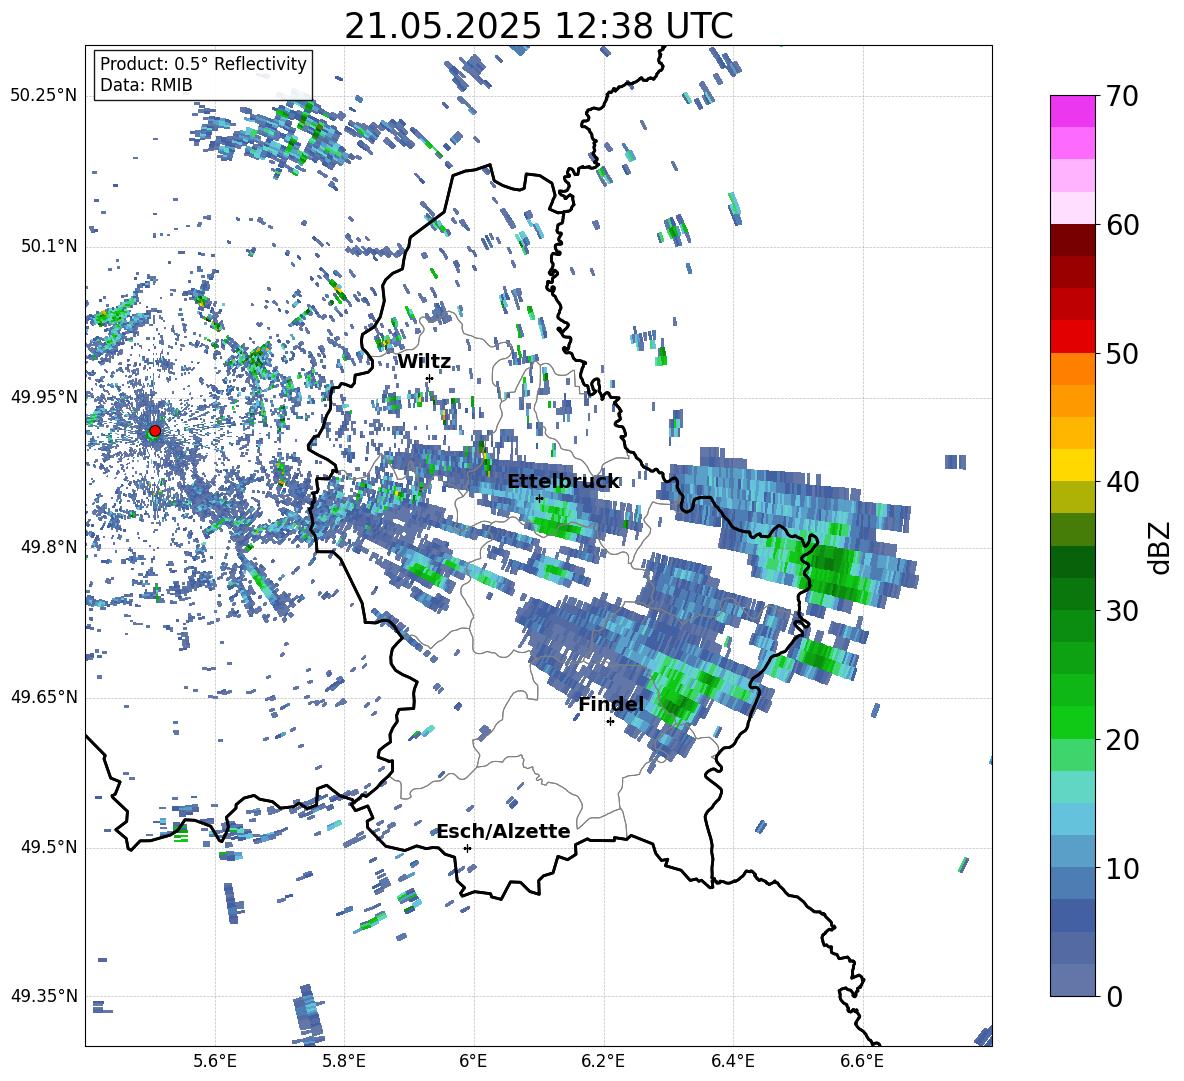
Task: Click the Findel cross marker
Action: pyautogui.click(x=610, y=722)
